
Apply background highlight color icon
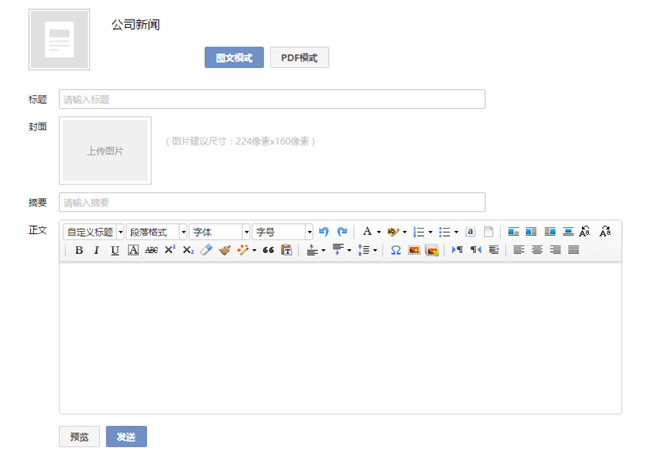[392, 232]
